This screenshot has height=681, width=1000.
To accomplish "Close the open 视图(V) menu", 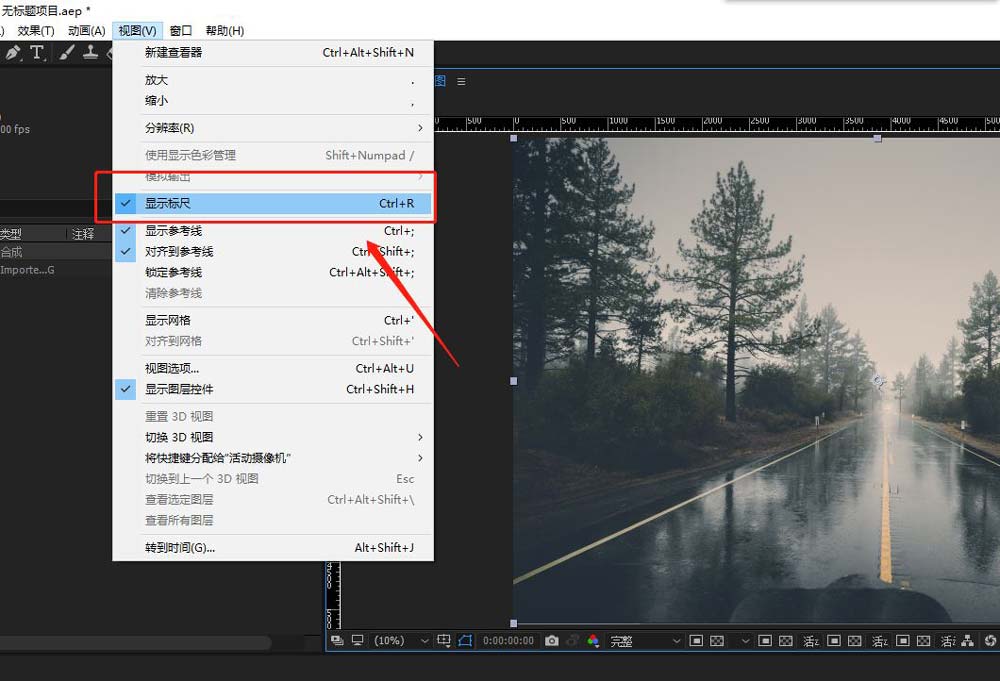I will click(138, 31).
